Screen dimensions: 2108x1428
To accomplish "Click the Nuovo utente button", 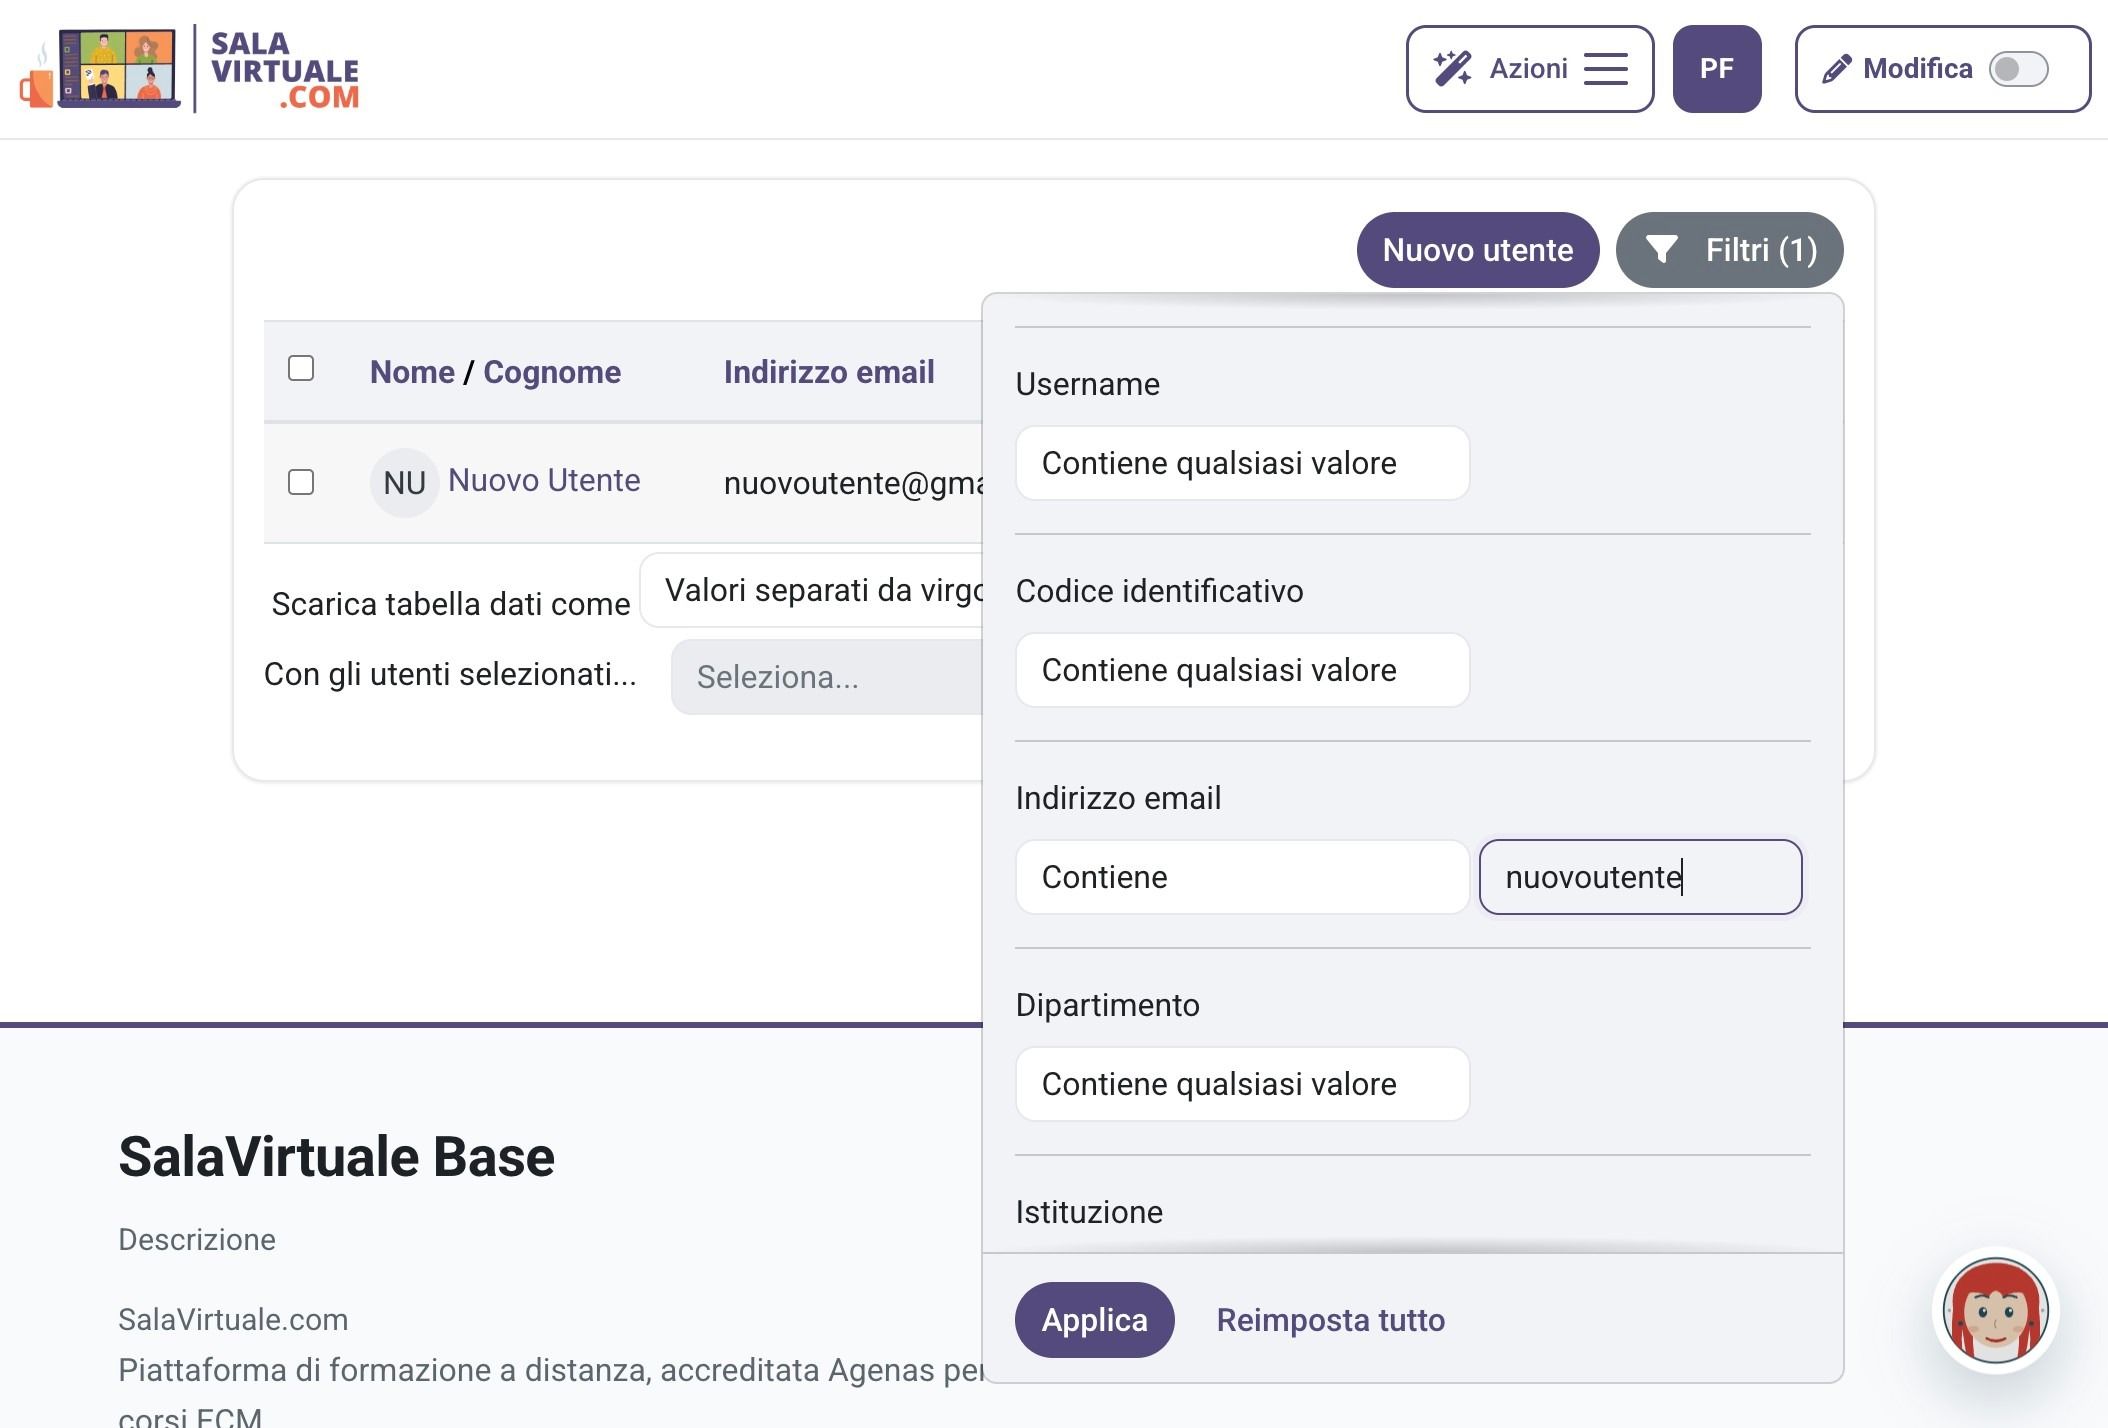I will [1477, 250].
